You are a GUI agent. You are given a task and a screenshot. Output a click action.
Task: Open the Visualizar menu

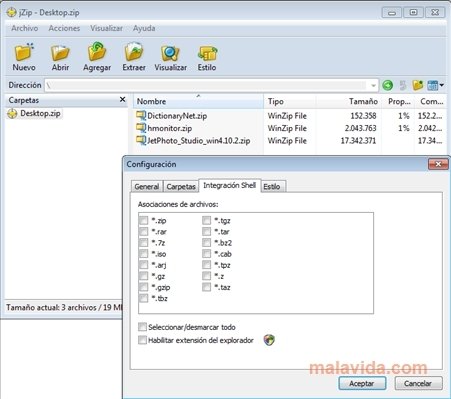click(x=106, y=28)
